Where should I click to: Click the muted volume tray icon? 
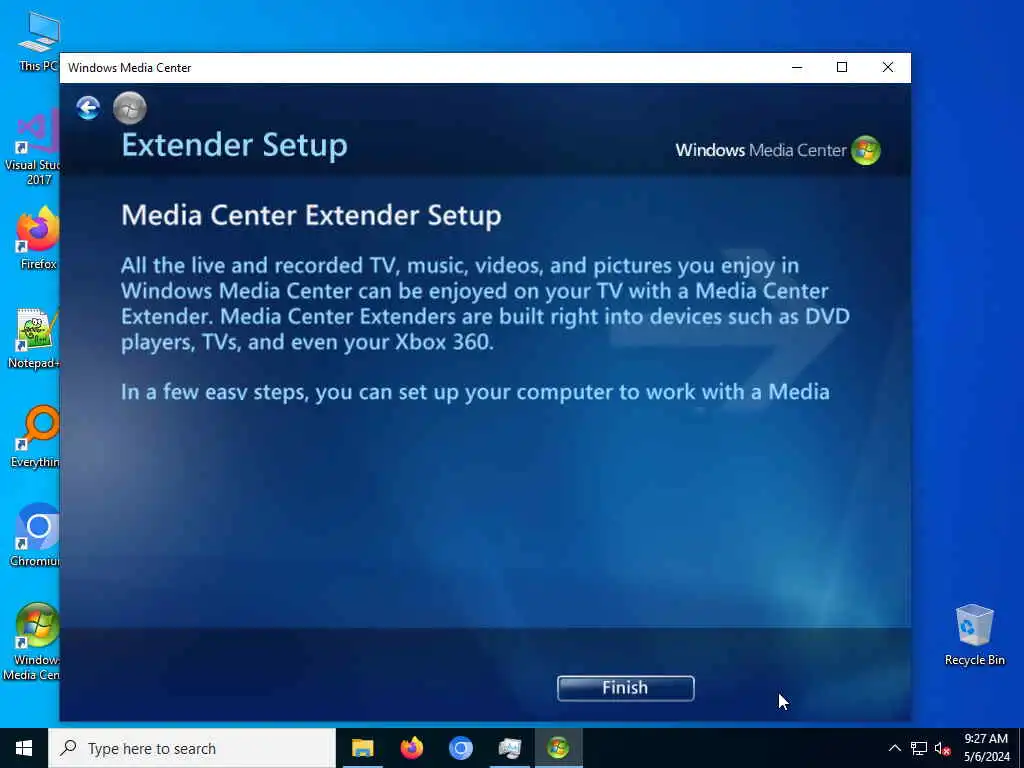click(x=942, y=748)
